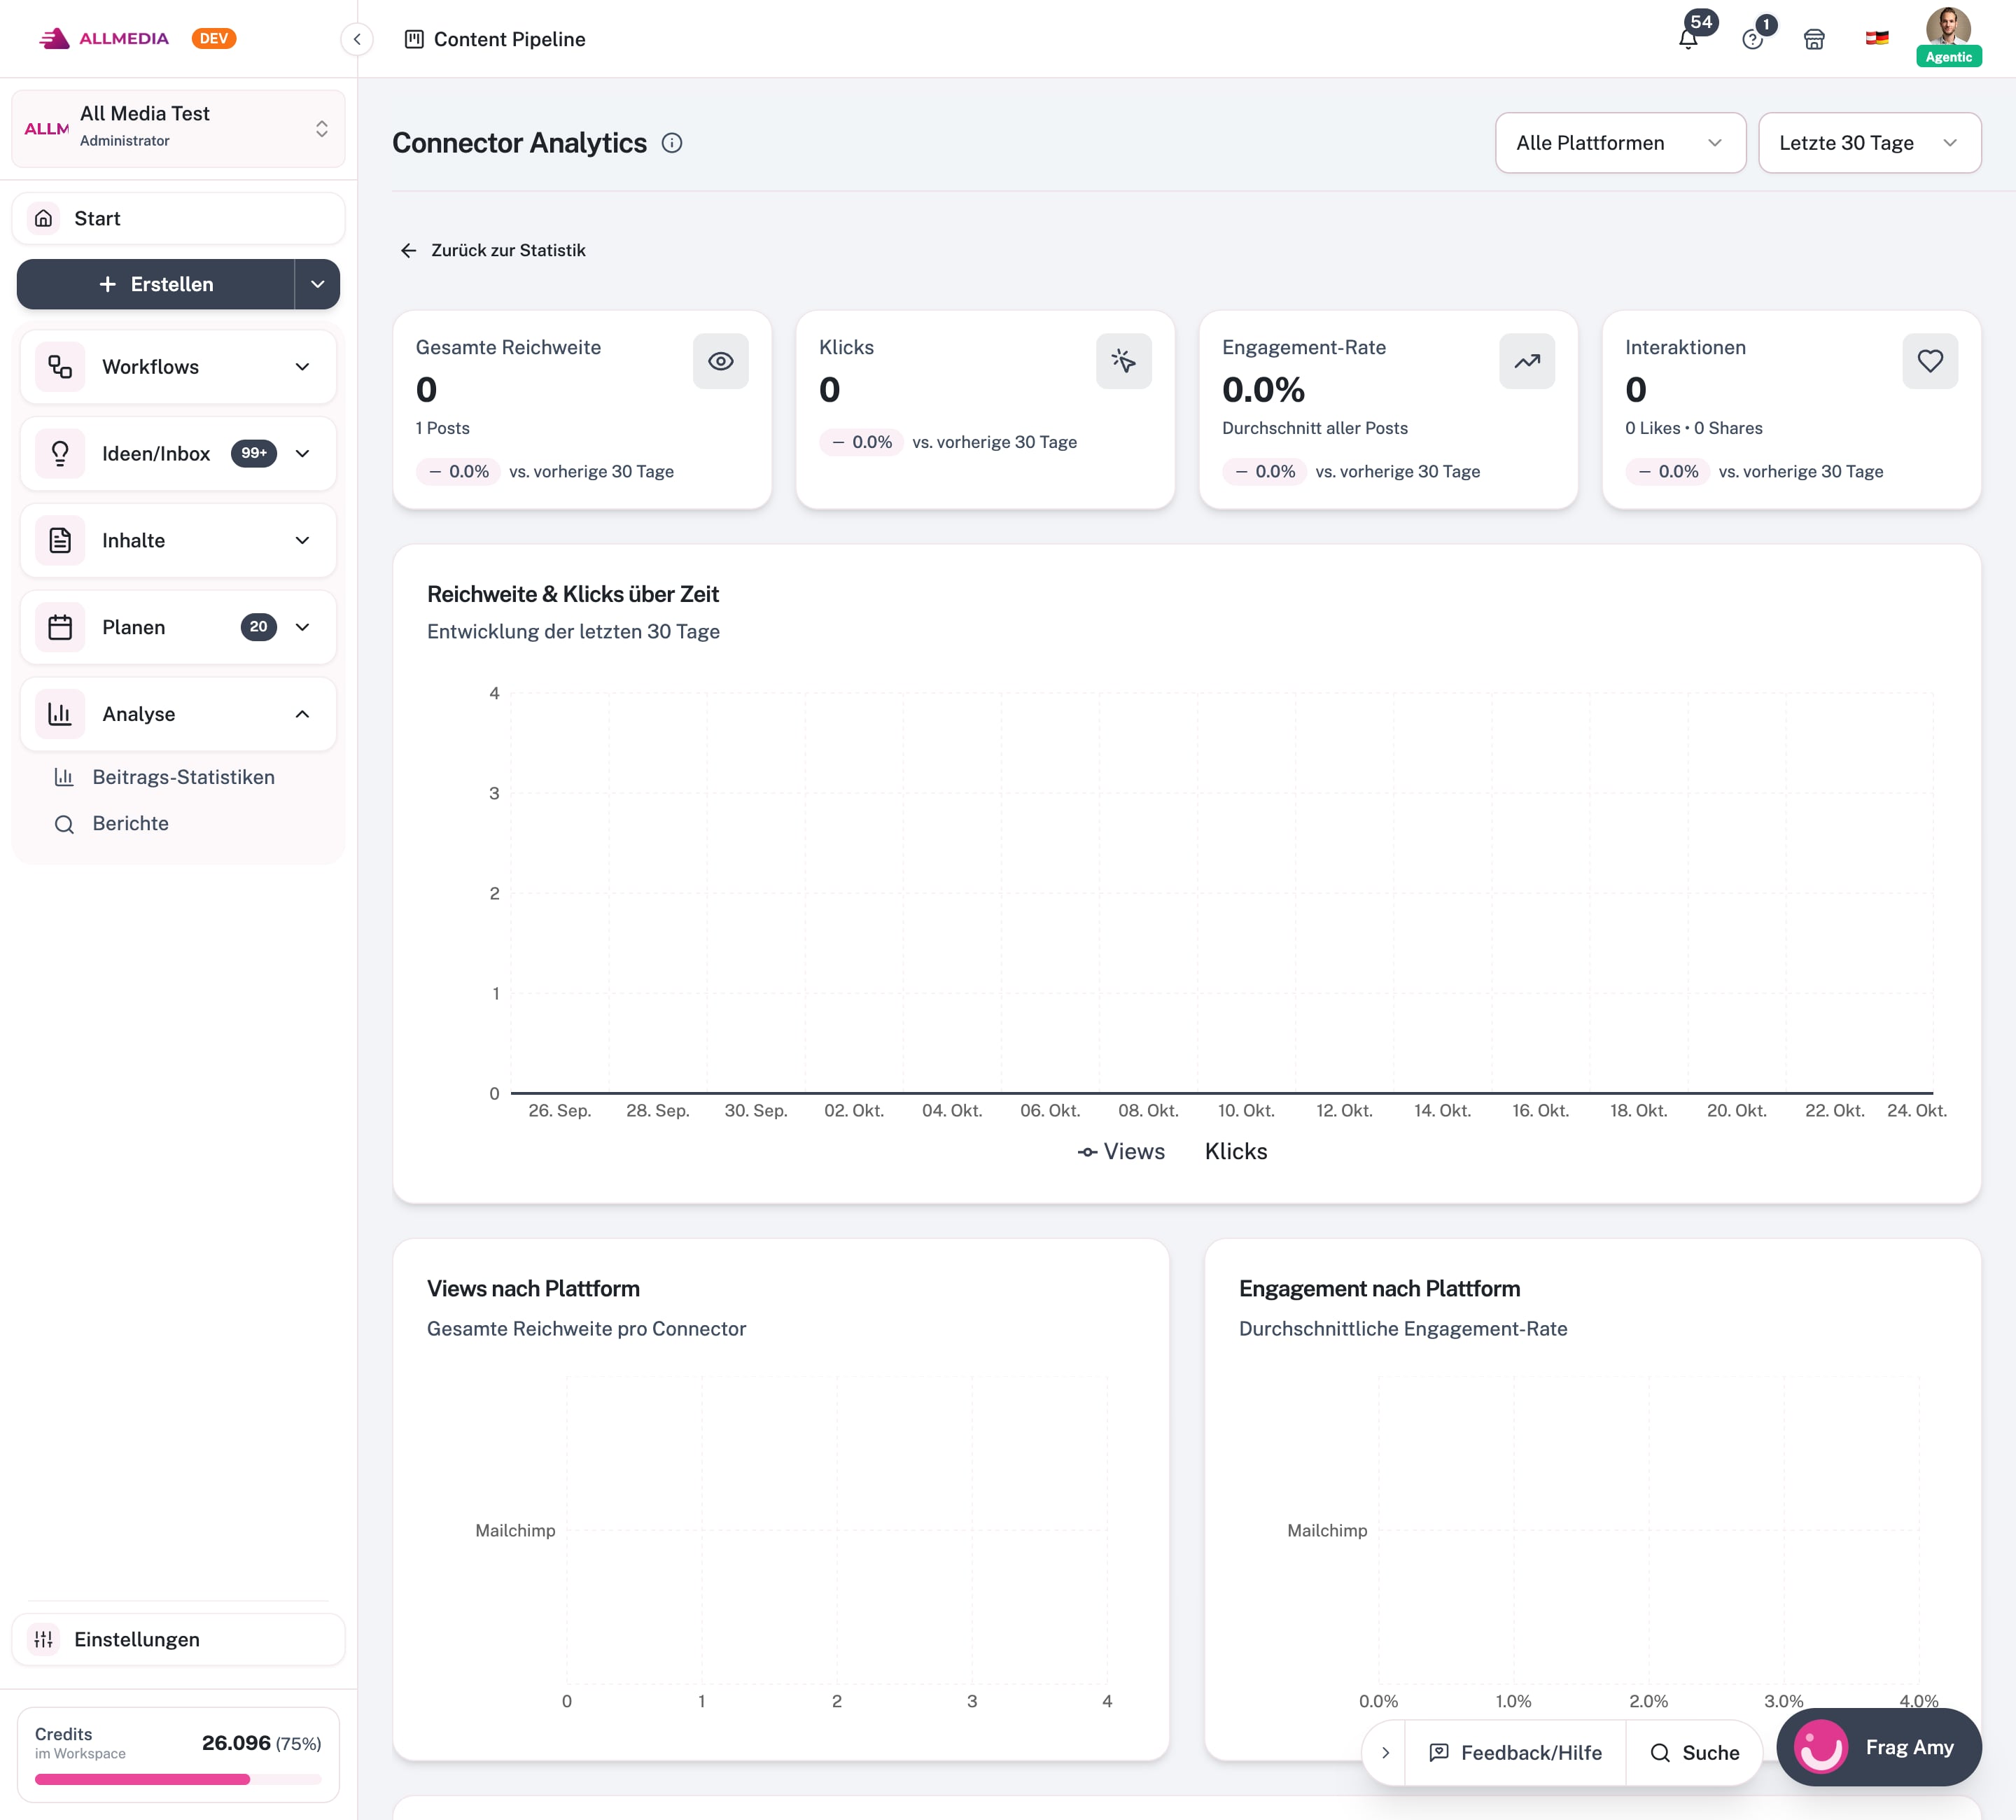Click the Planen calendar icon
The width and height of the screenshot is (2016, 1820).
[60, 627]
